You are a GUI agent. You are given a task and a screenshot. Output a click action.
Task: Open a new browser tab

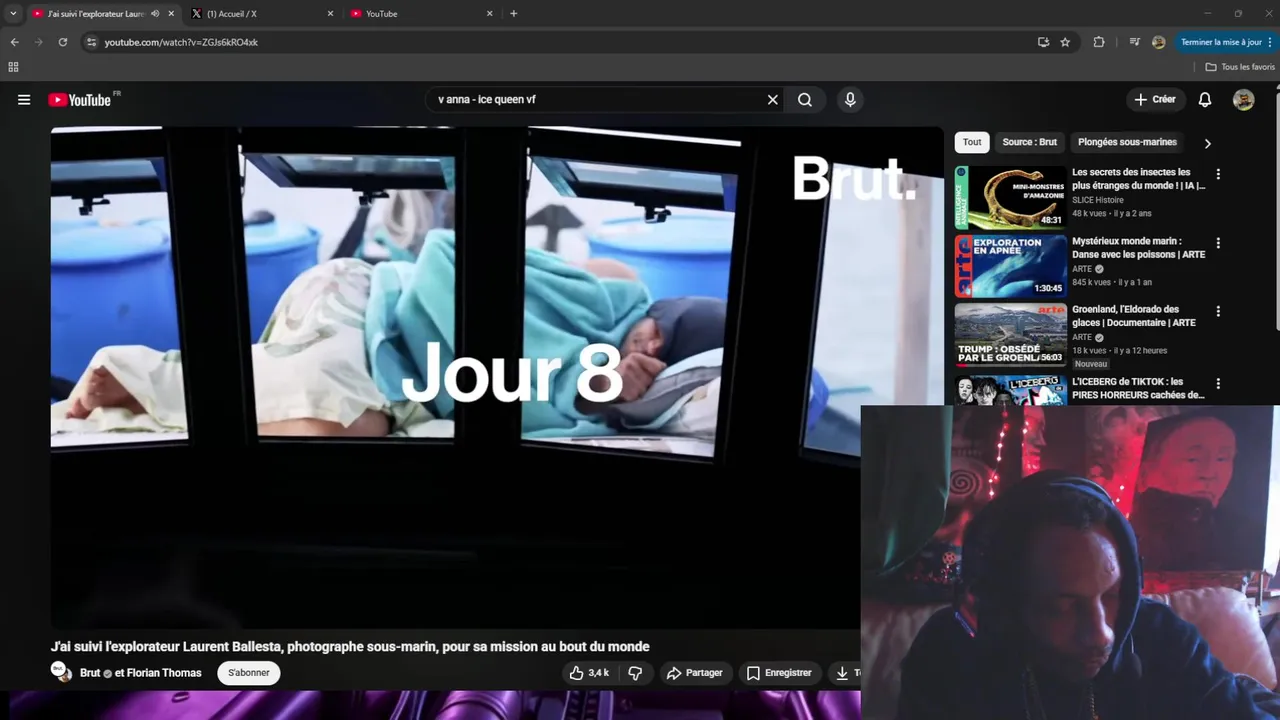tap(514, 14)
